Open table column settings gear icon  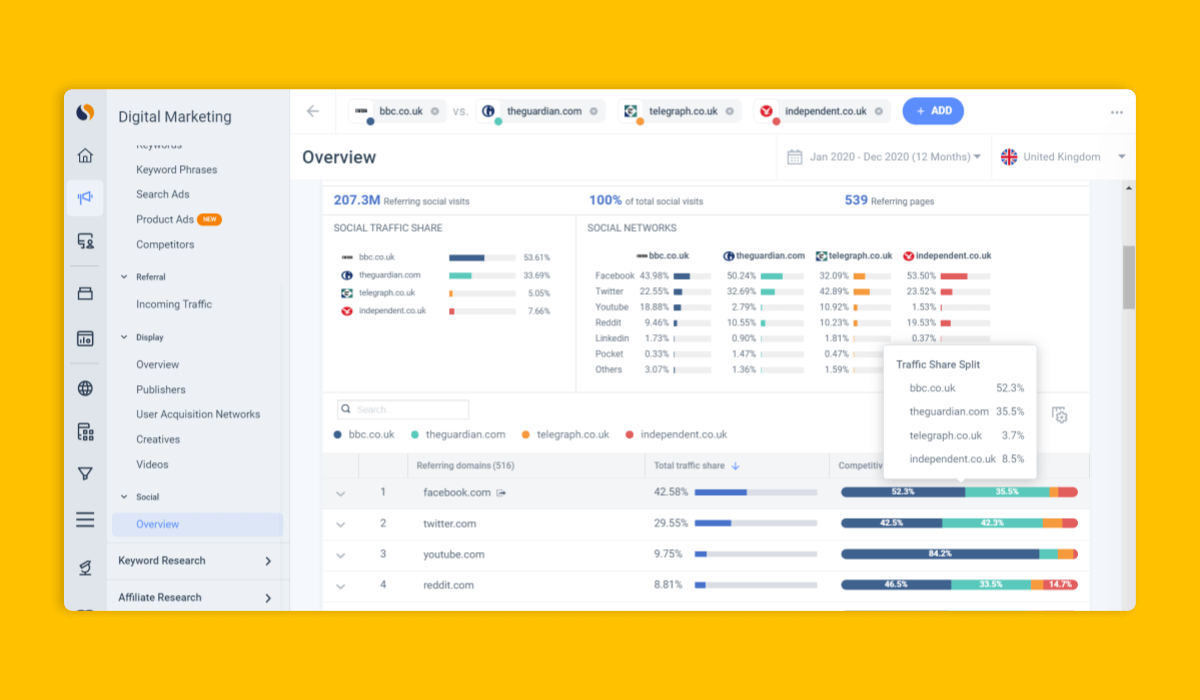pyautogui.click(x=1060, y=415)
